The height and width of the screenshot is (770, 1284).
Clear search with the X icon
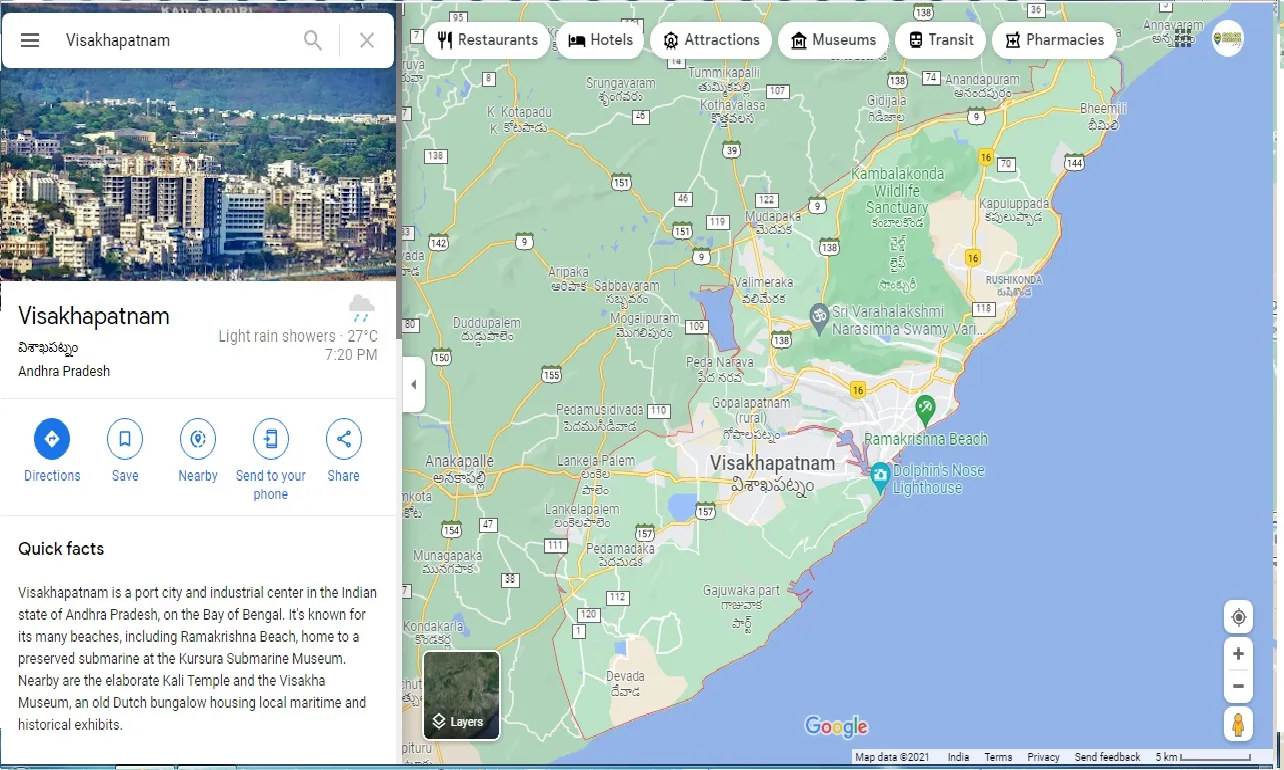pyautogui.click(x=367, y=40)
